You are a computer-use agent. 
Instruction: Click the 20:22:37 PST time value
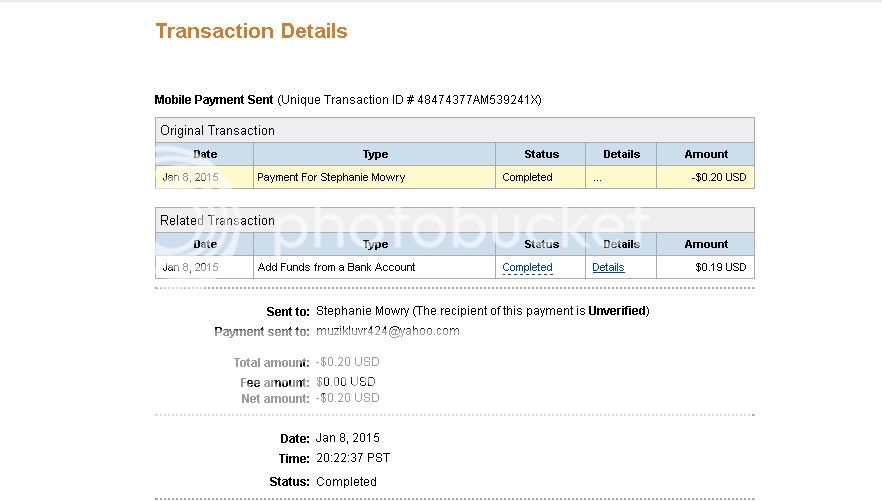[x=353, y=458]
